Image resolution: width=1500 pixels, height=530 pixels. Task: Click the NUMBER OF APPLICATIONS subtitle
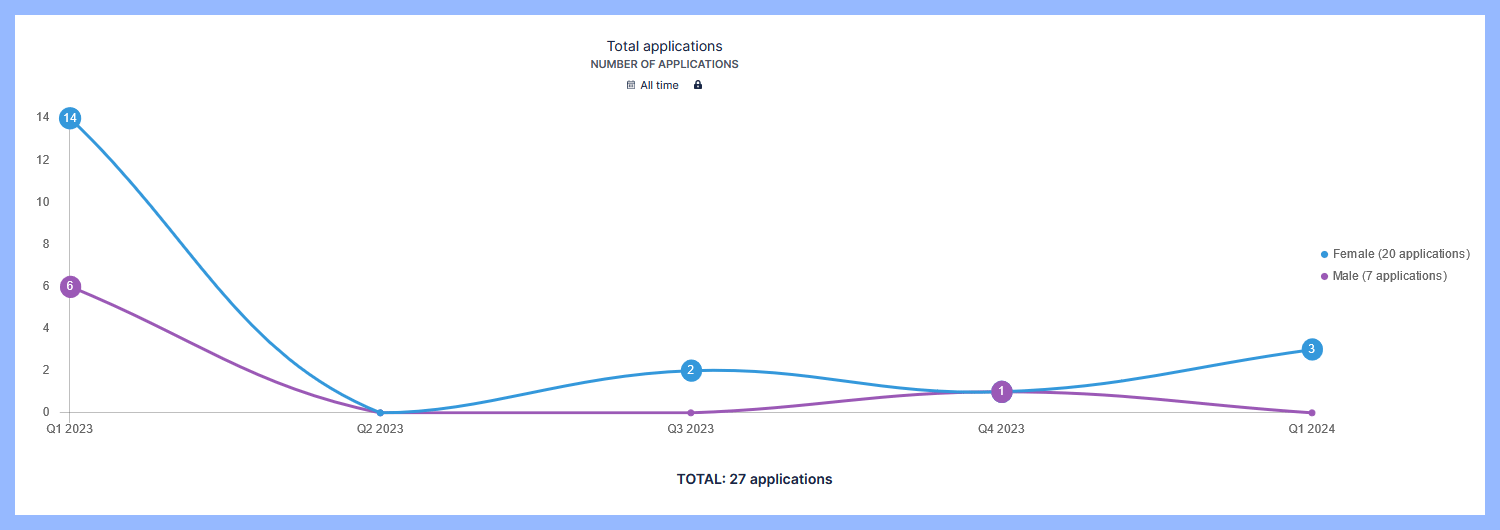664,65
